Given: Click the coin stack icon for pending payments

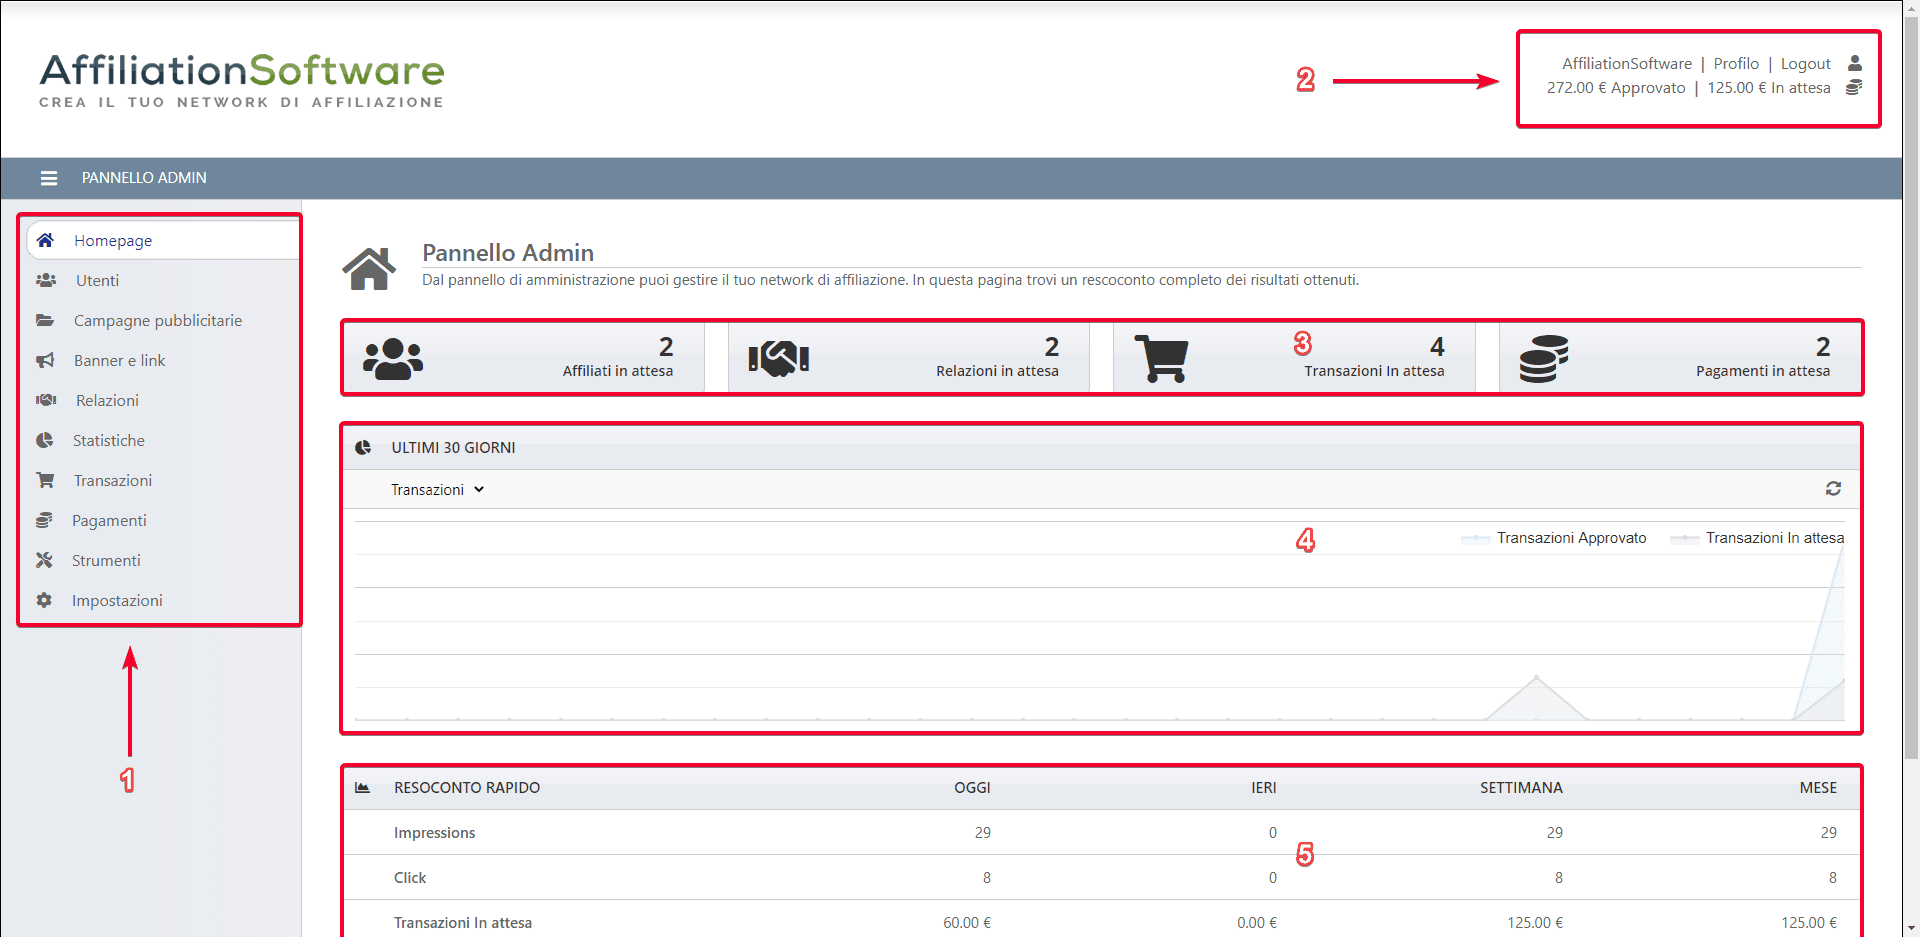Looking at the screenshot, I should (1543, 358).
